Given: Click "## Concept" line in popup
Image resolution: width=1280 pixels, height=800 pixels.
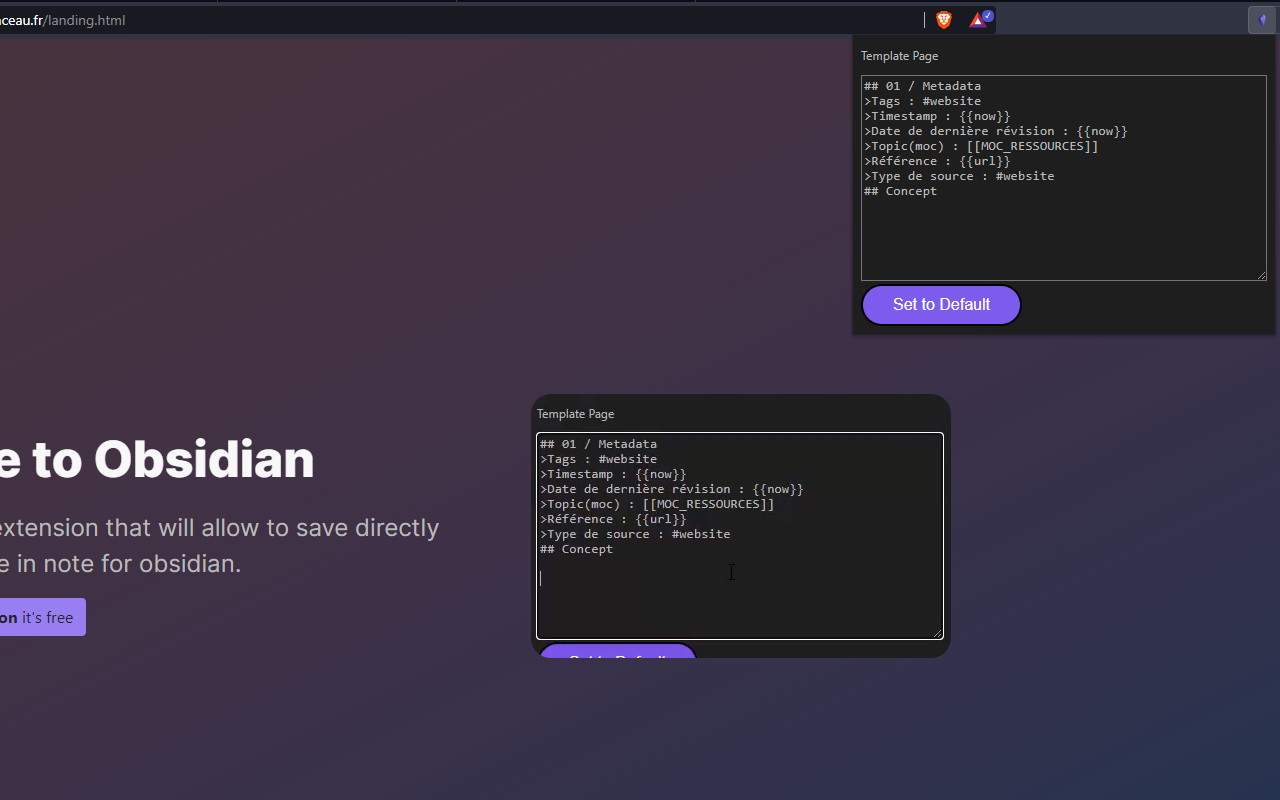Looking at the screenshot, I should [900, 191].
